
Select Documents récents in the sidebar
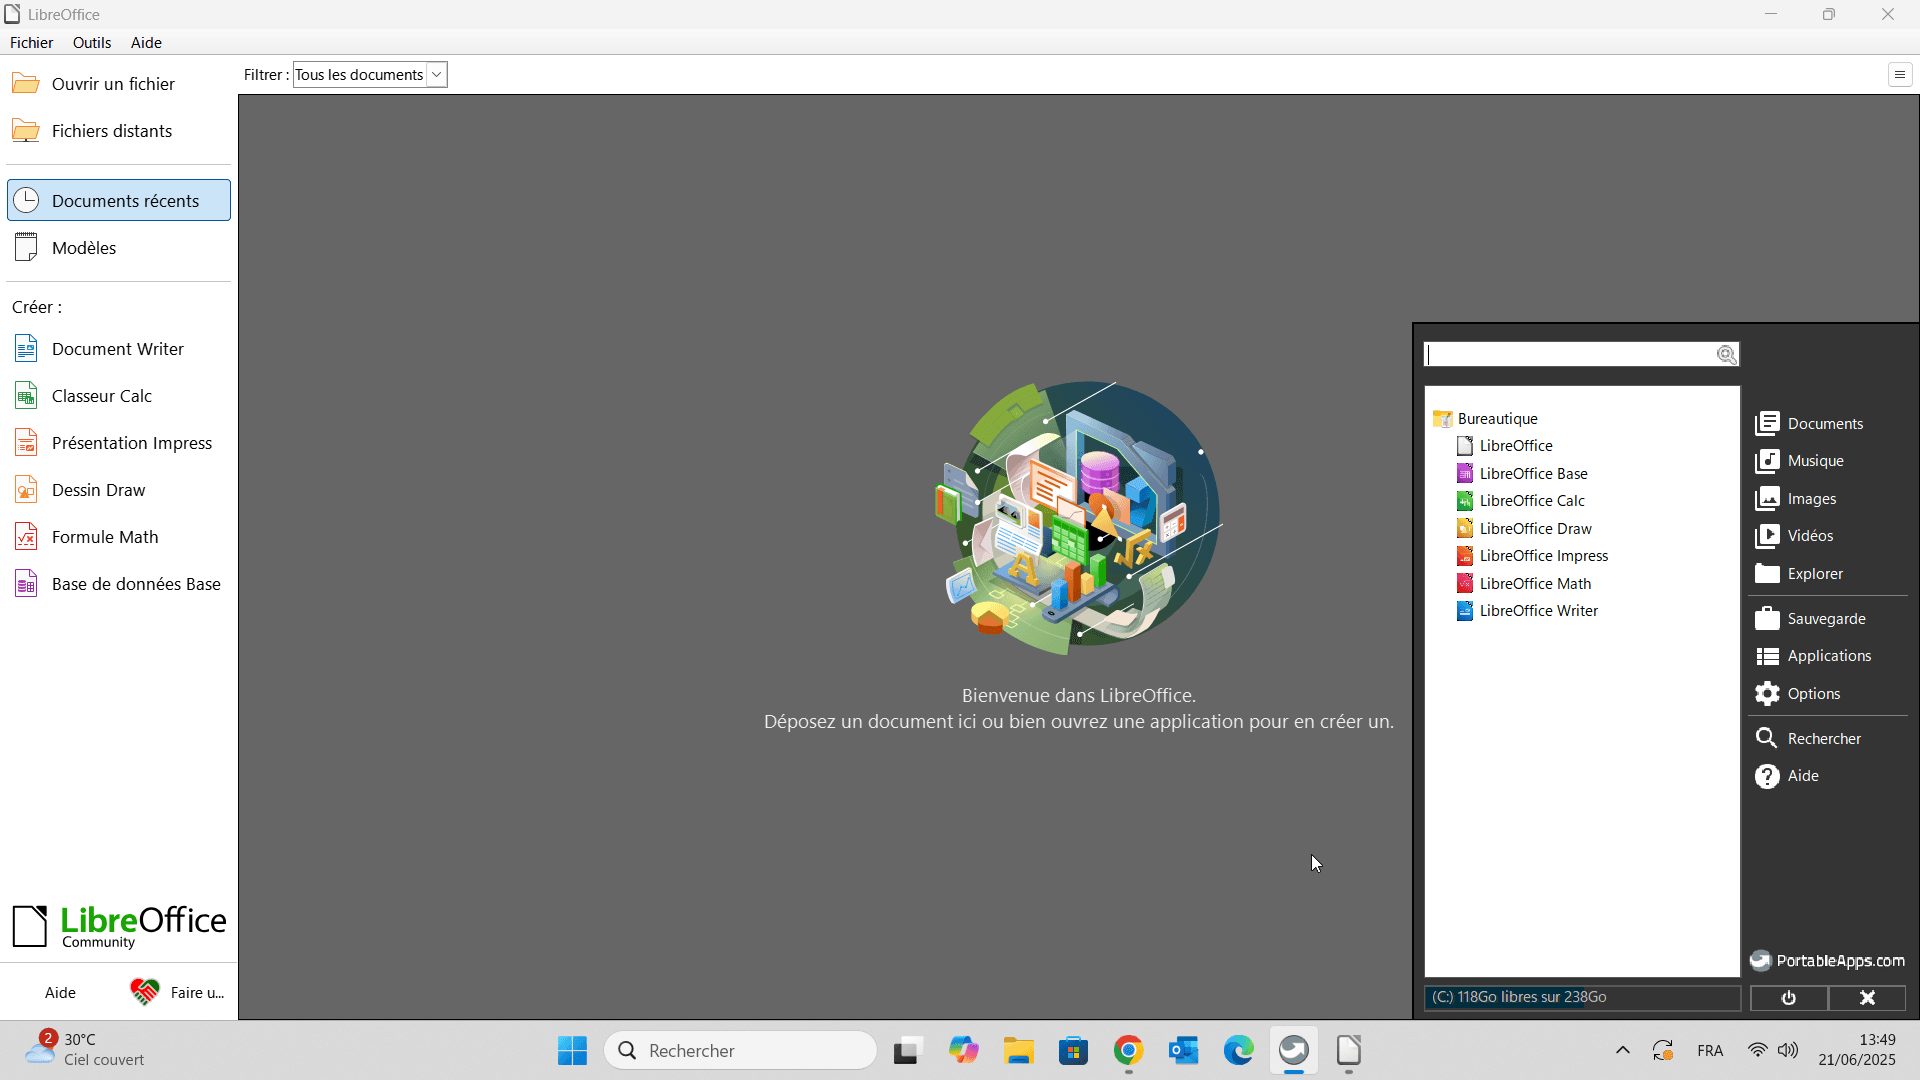pyautogui.click(x=119, y=200)
